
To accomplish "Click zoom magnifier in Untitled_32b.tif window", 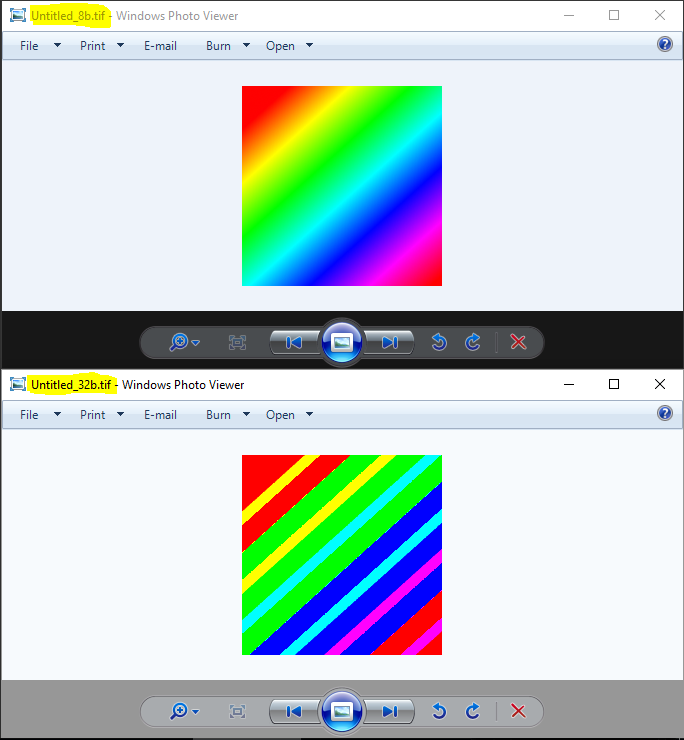I will [x=179, y=711].
